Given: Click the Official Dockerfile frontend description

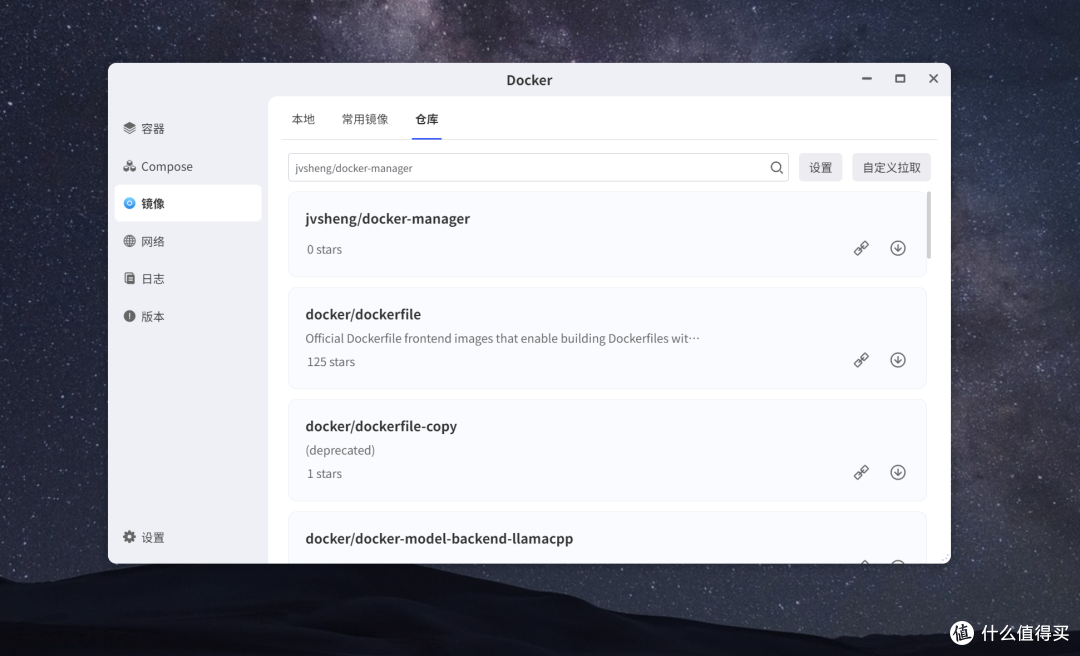Looking at the screenshot, I should (x=502, y=338).
